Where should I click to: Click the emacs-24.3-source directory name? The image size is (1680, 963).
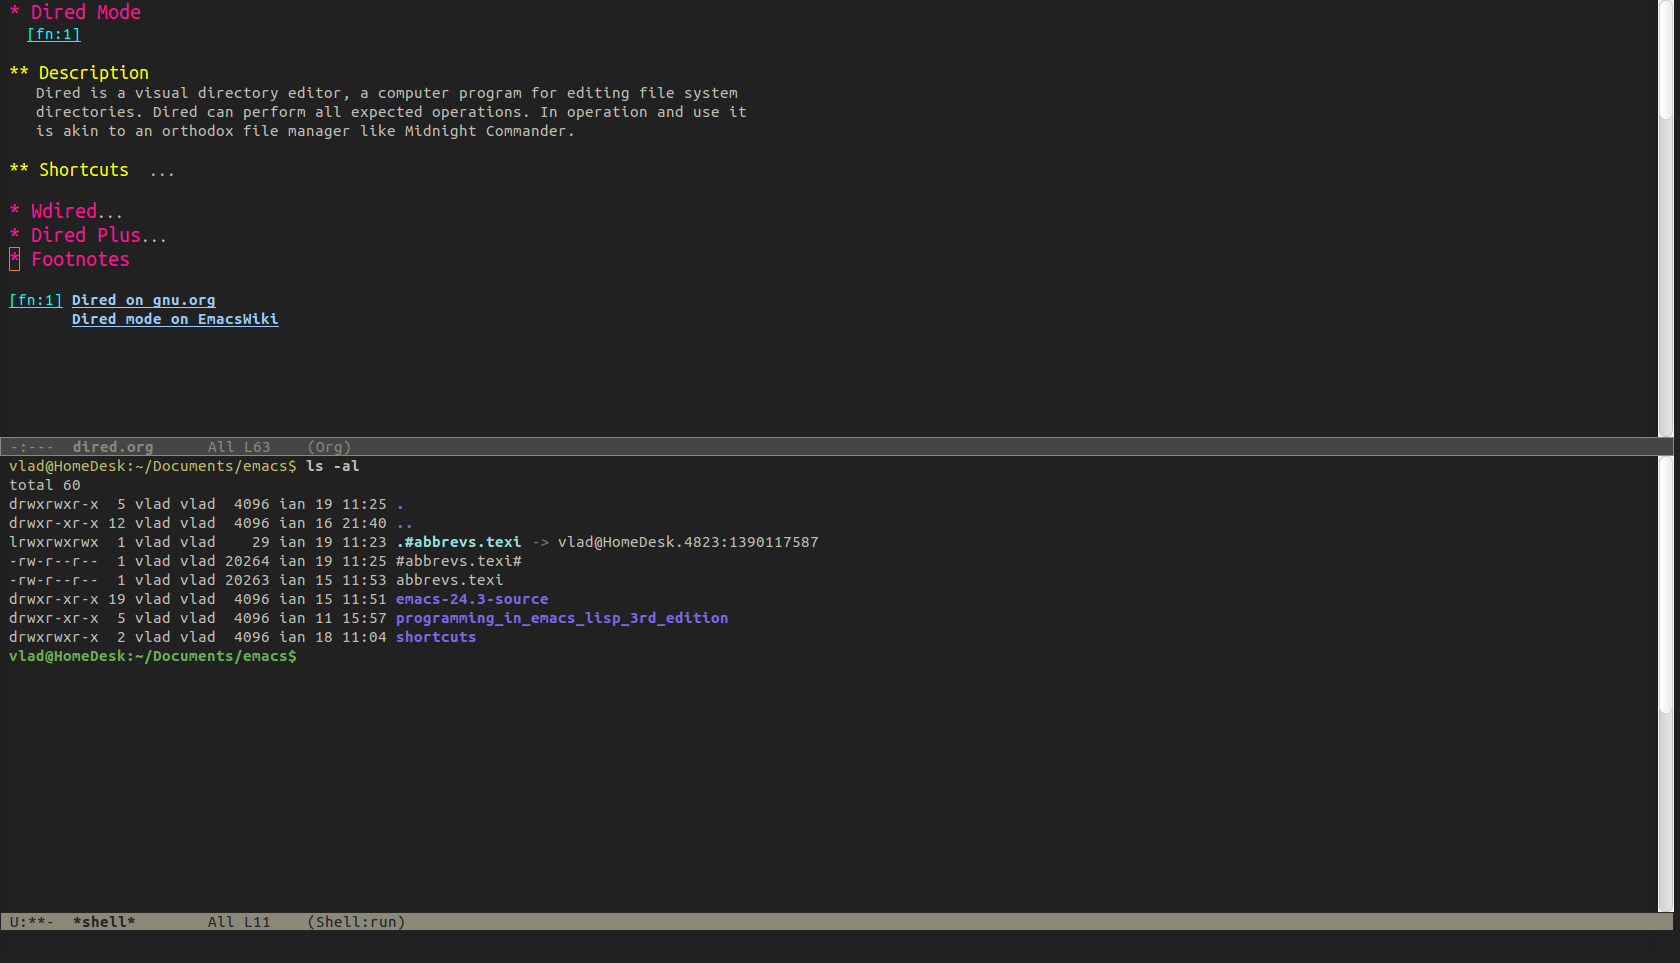pyautogui.click(x=472, y=599)
